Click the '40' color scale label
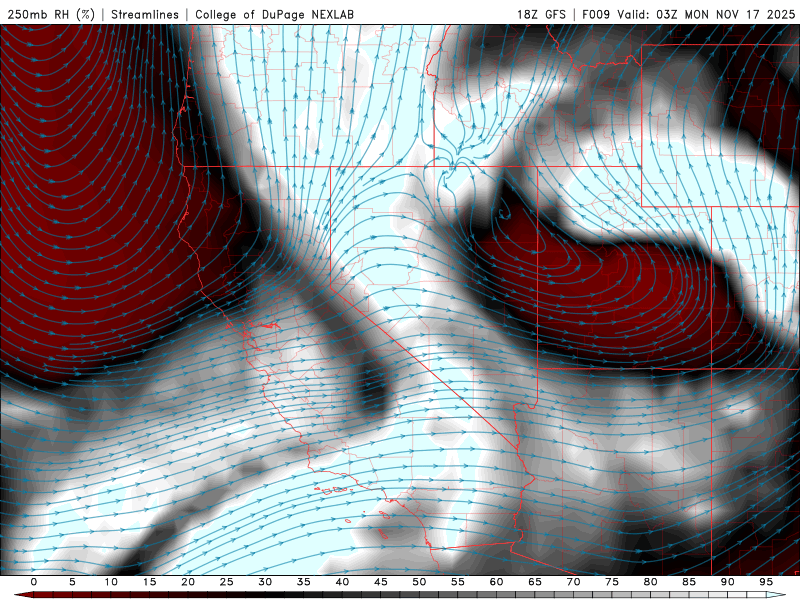Image resolution: width=800 pixels, height=600 pixels. (342, 582)
